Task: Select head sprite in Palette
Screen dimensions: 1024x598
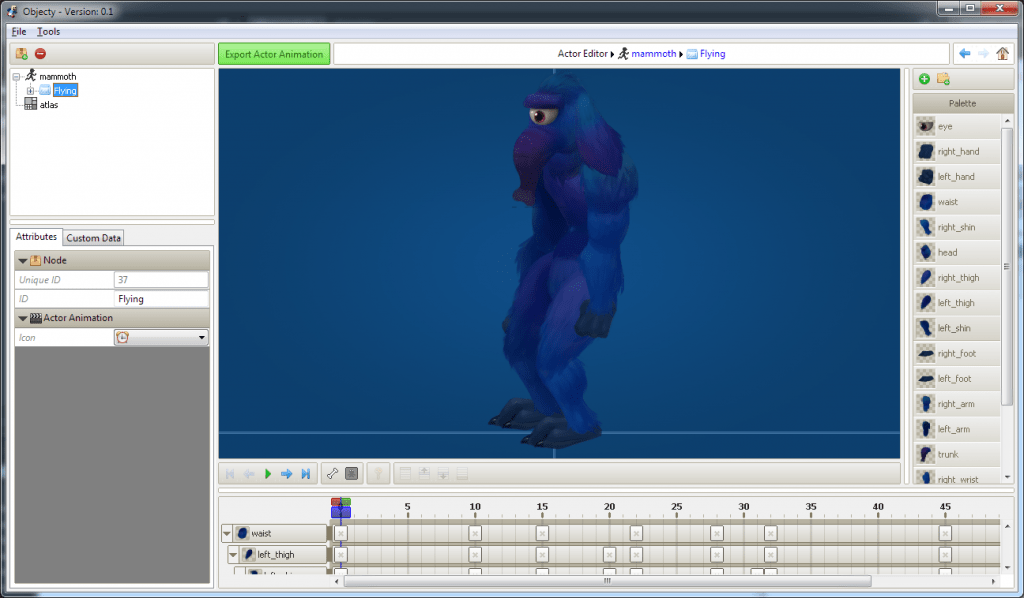Action: 957,252
